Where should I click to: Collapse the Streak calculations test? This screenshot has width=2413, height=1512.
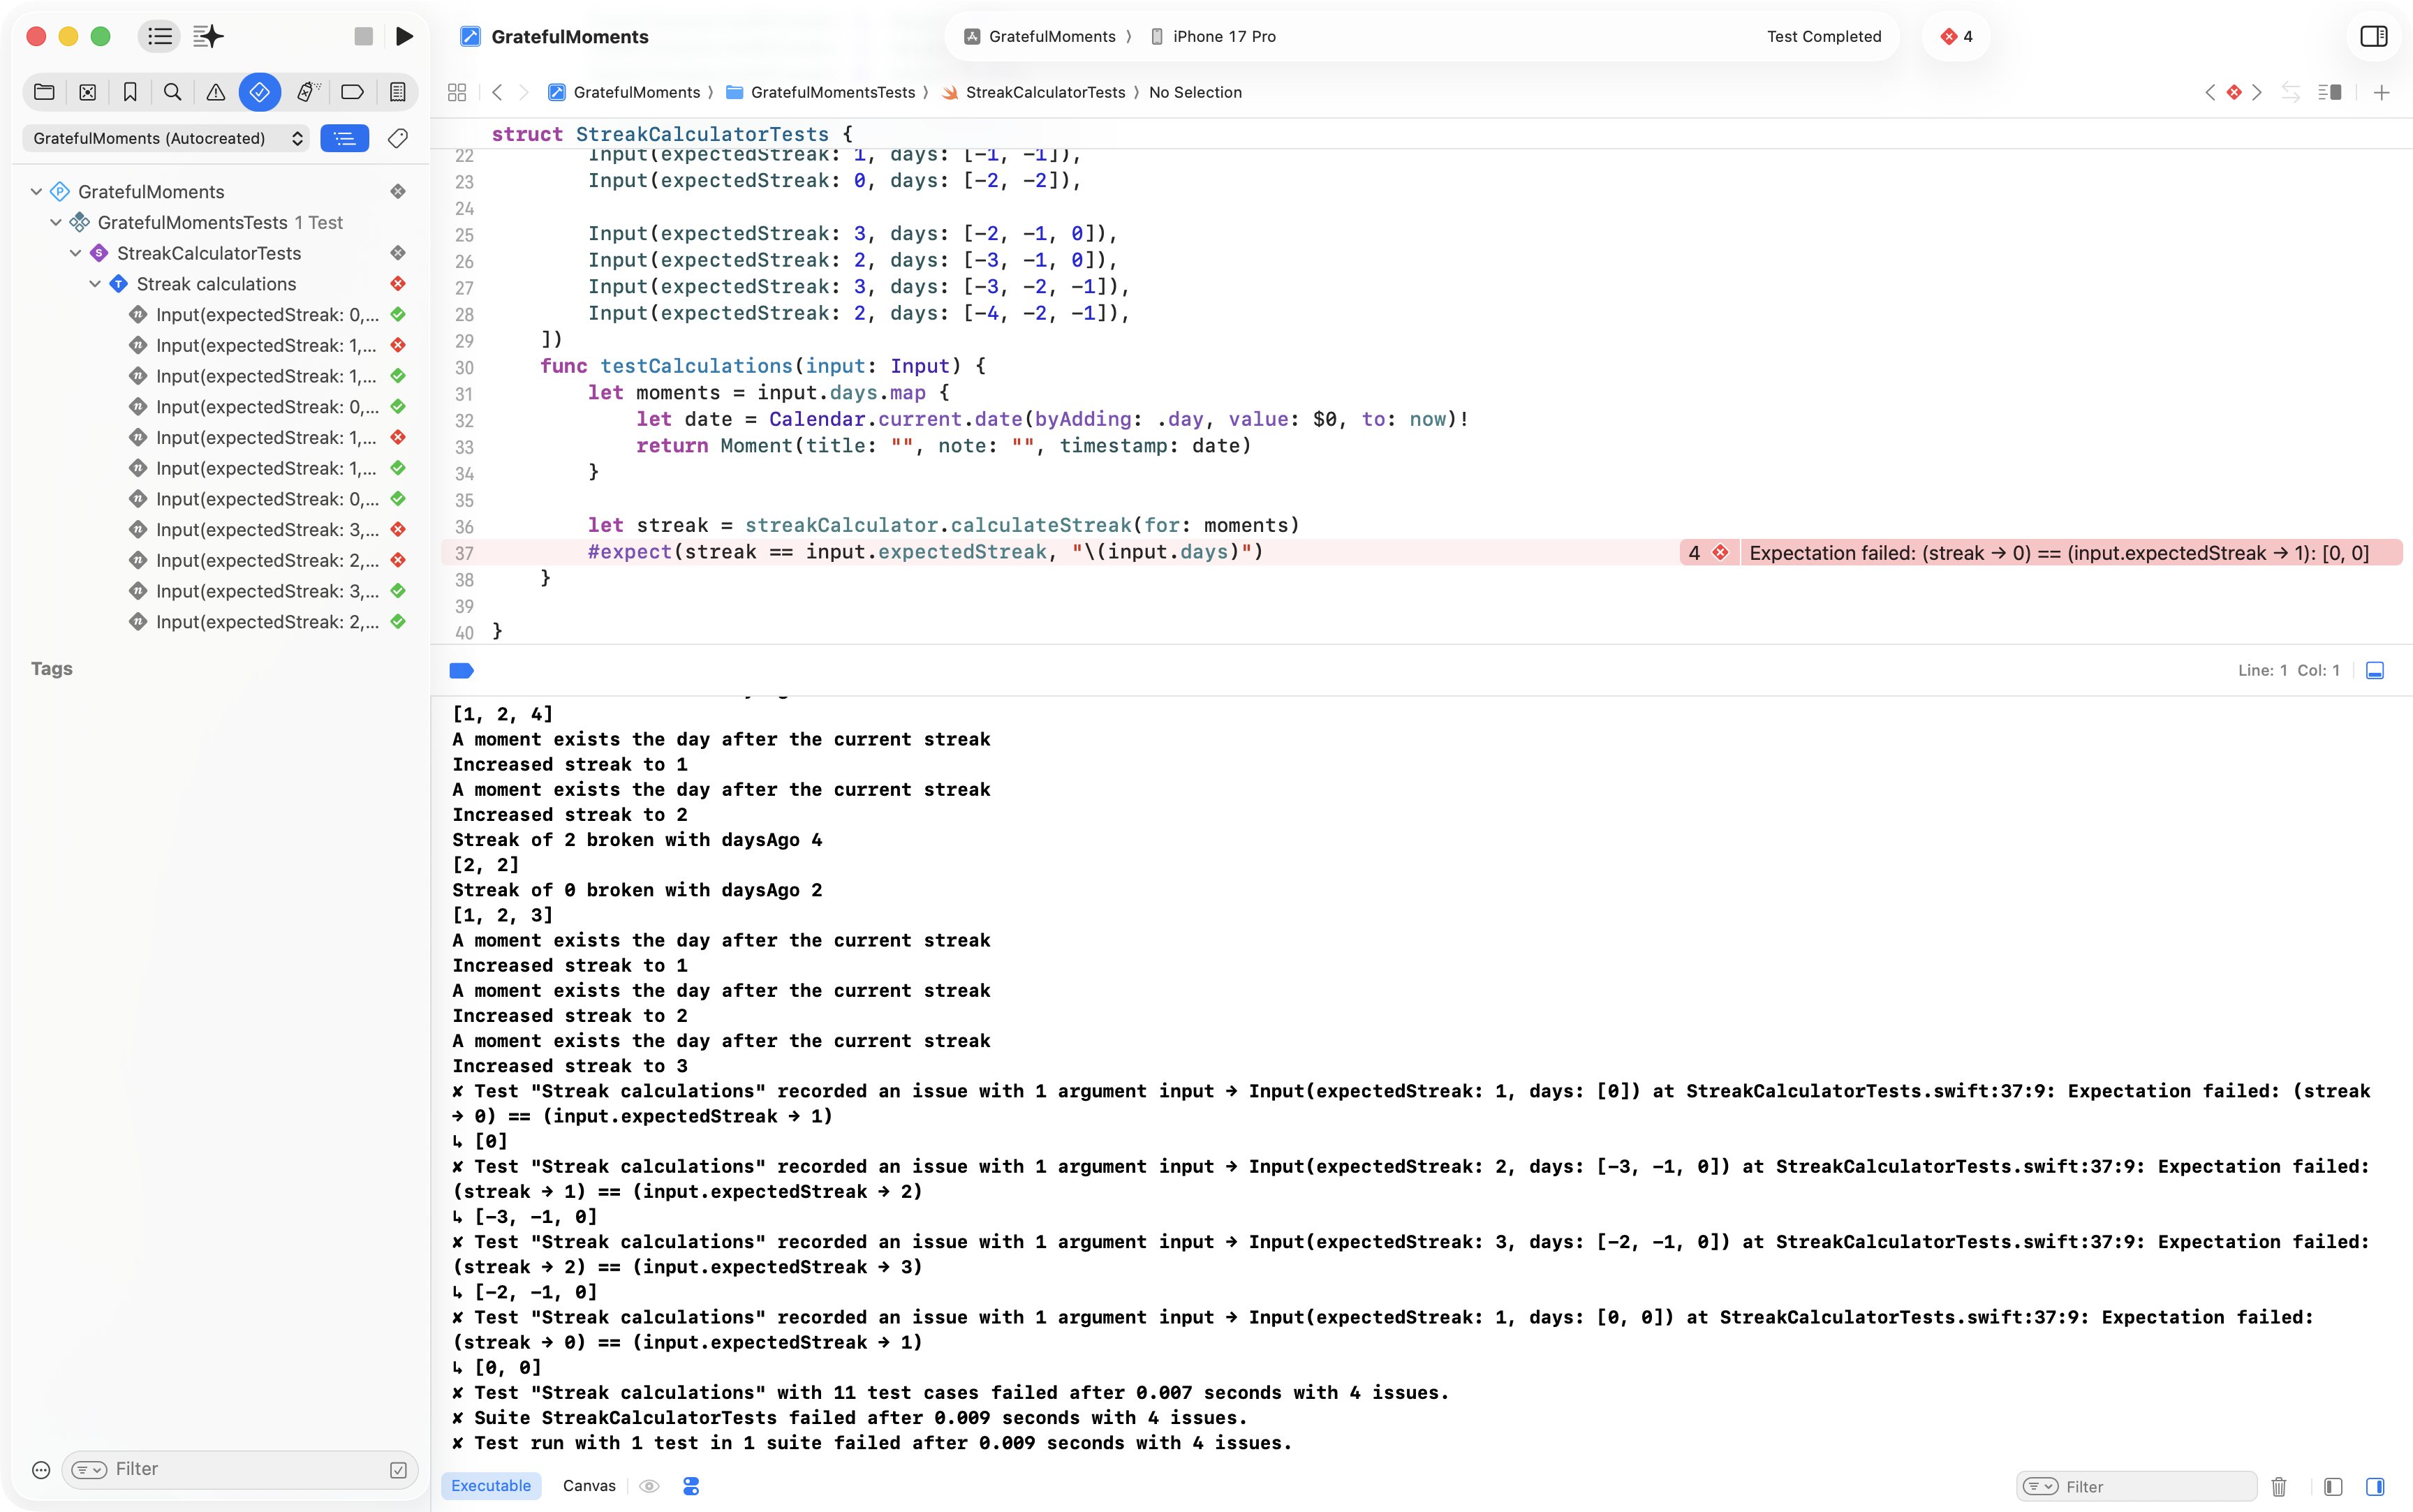(x=95, y=284)
